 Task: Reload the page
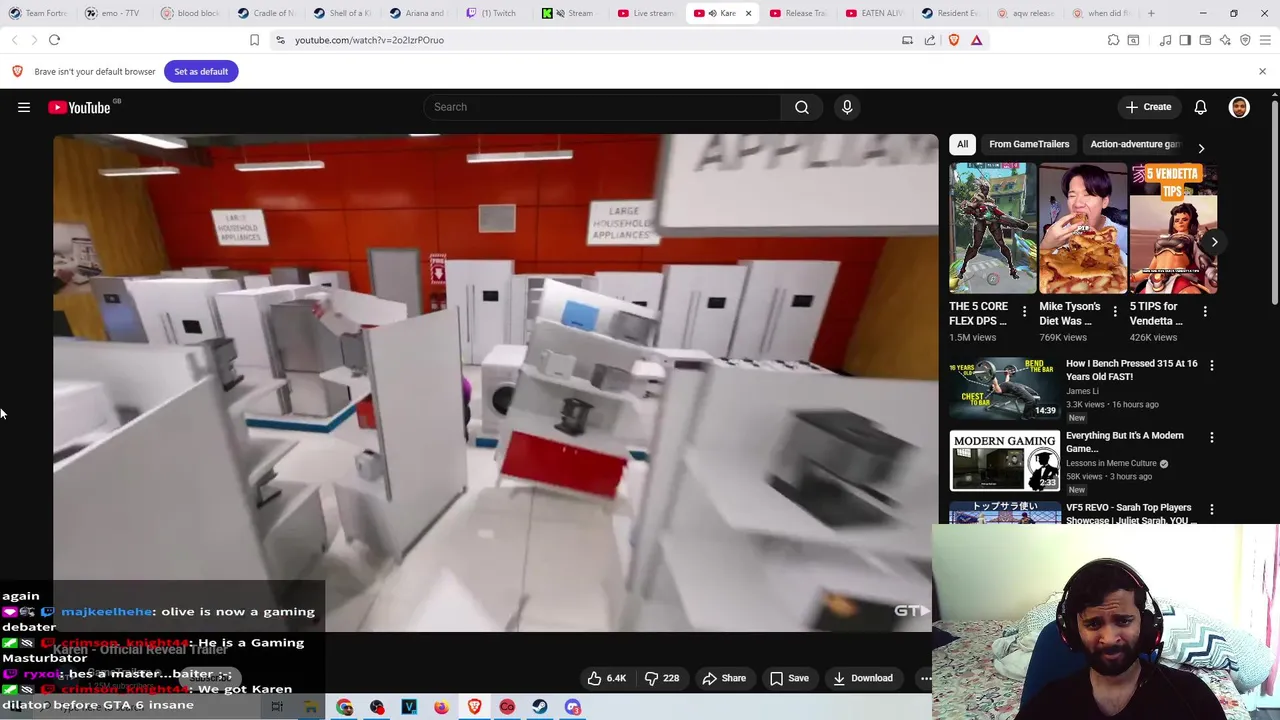54,40
